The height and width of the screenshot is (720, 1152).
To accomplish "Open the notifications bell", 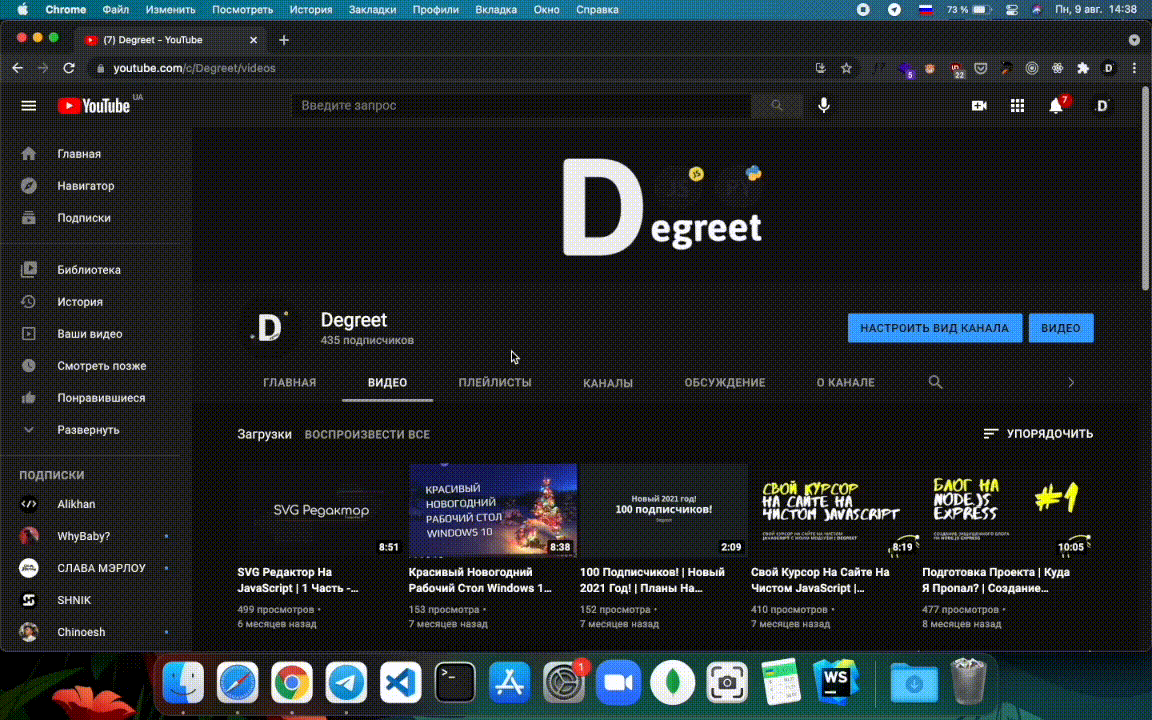I will 1056,106.
